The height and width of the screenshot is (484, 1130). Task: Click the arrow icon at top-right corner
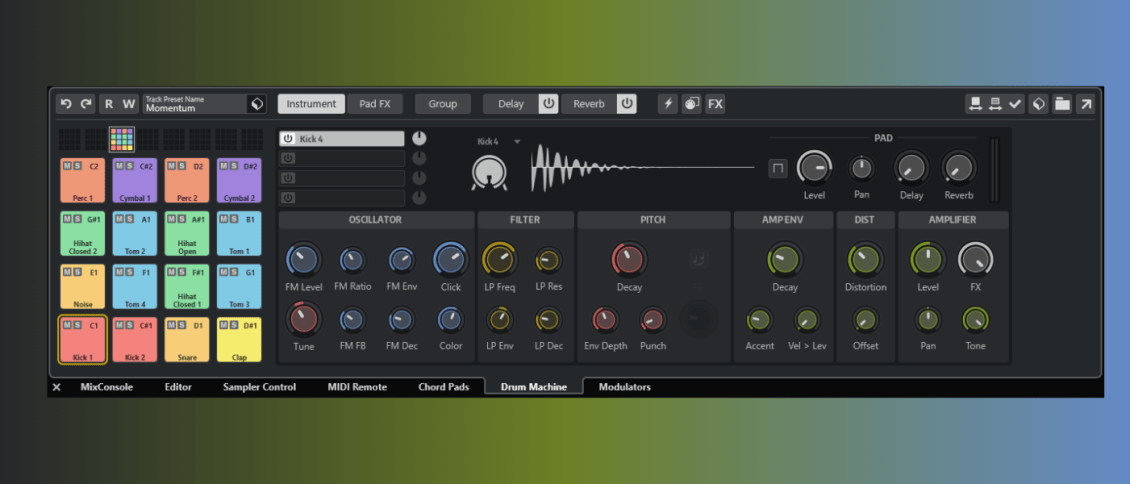point(1085,104)
